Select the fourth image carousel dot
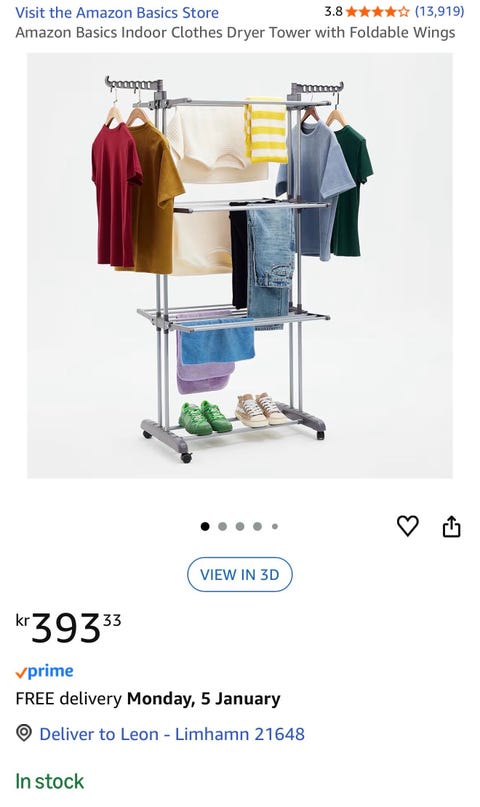 pyautogui.click(x=257, y=527)
